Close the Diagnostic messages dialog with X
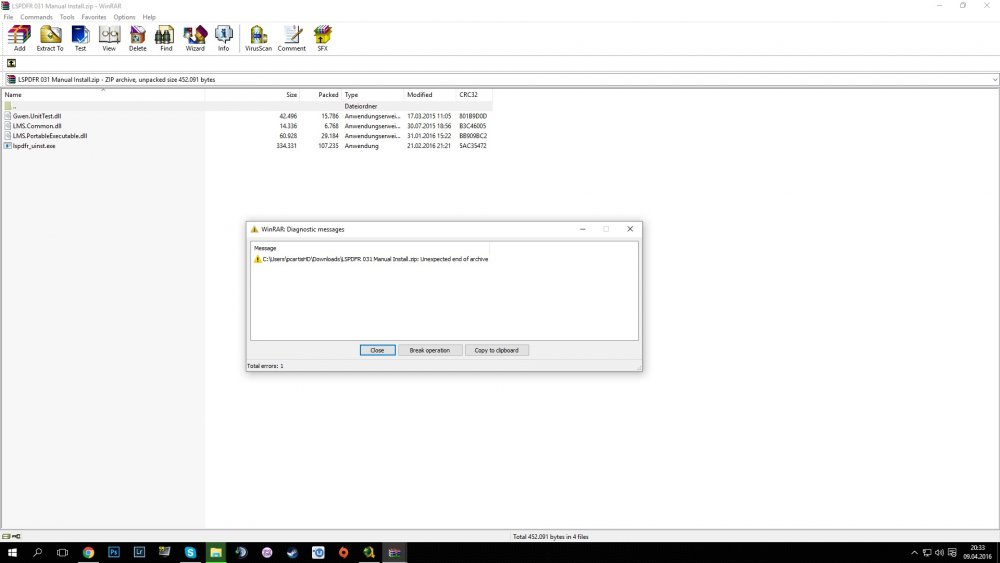Screen dimensions: 1000x563 point(630,229)
